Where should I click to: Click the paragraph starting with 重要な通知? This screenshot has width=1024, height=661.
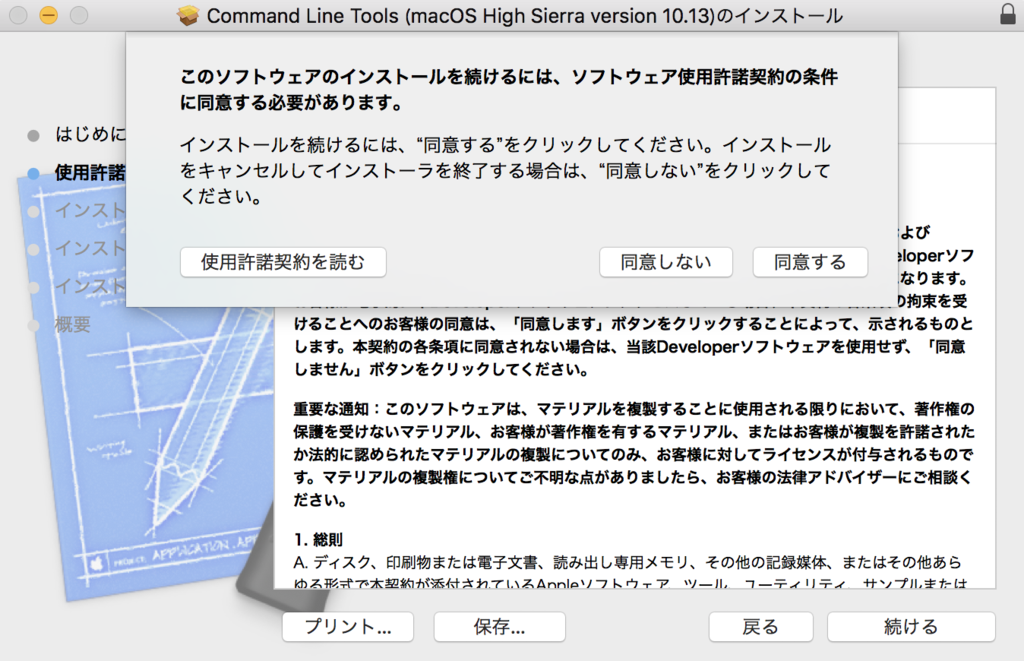coord(633,454)
